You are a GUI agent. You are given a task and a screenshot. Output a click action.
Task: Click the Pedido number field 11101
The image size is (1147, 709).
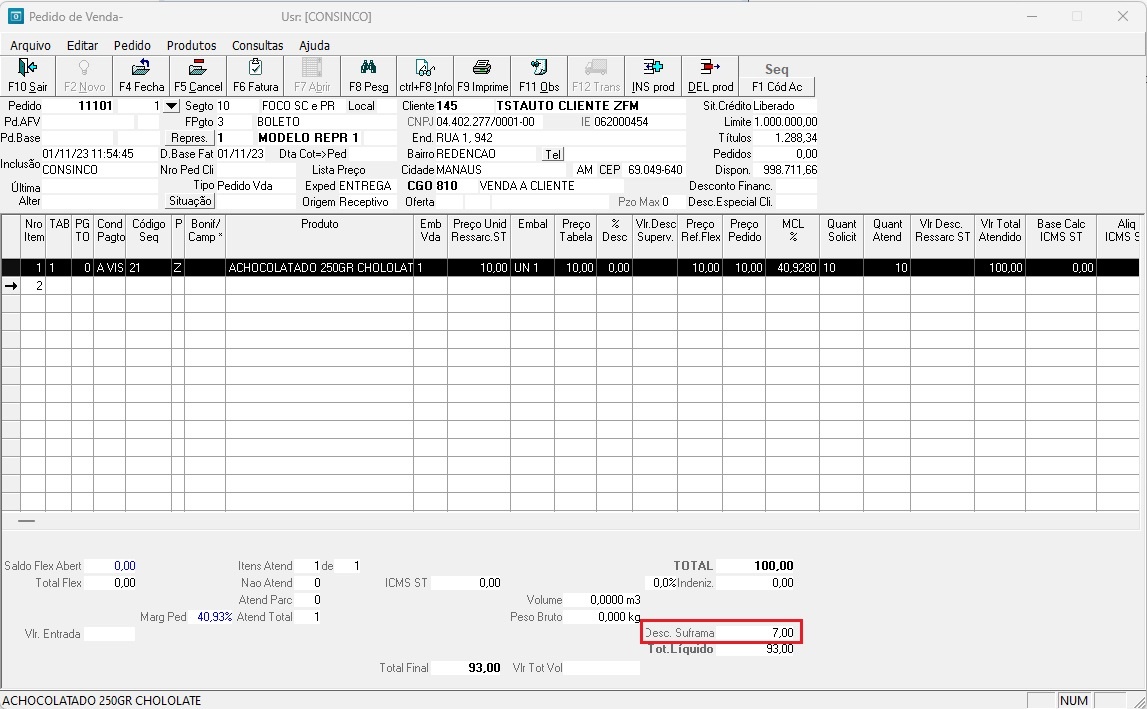pyautogui.click(x=79, y=106)
